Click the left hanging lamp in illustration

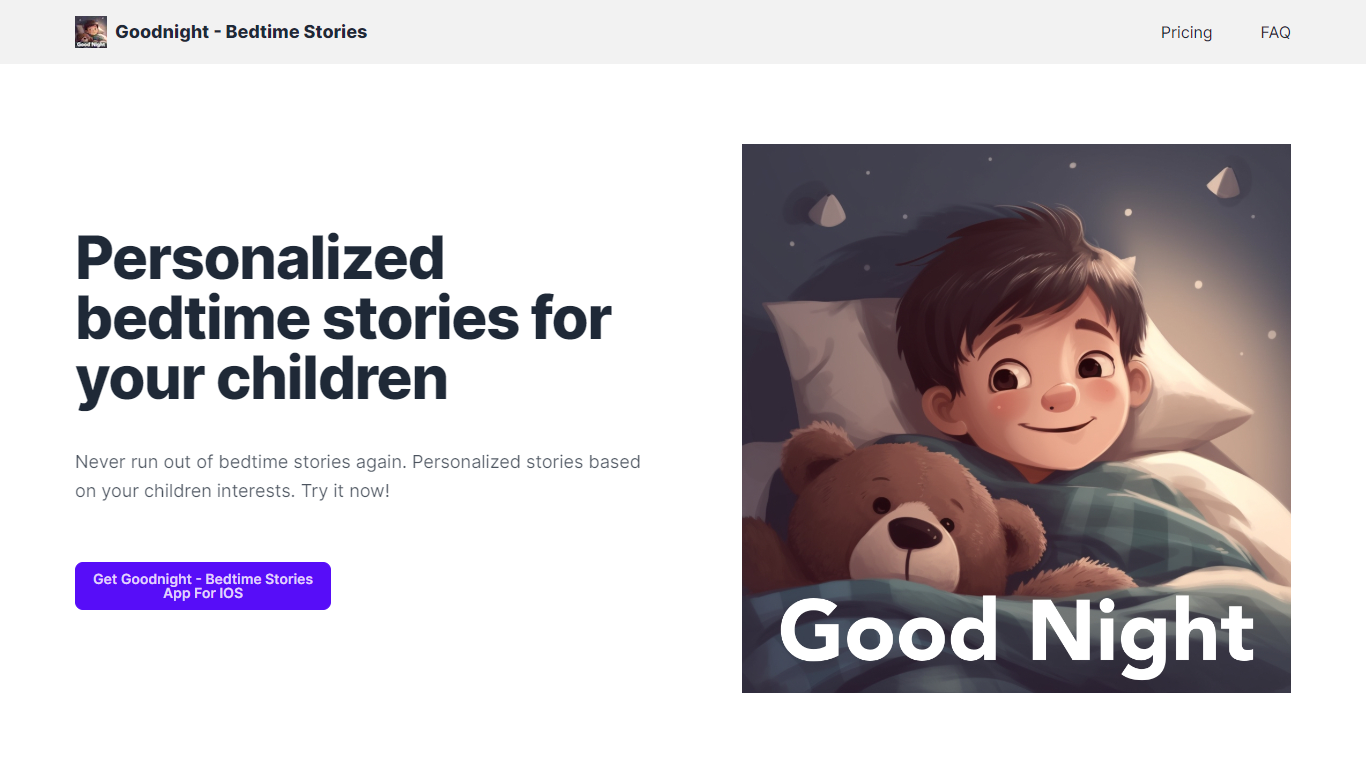coord(827,209)
